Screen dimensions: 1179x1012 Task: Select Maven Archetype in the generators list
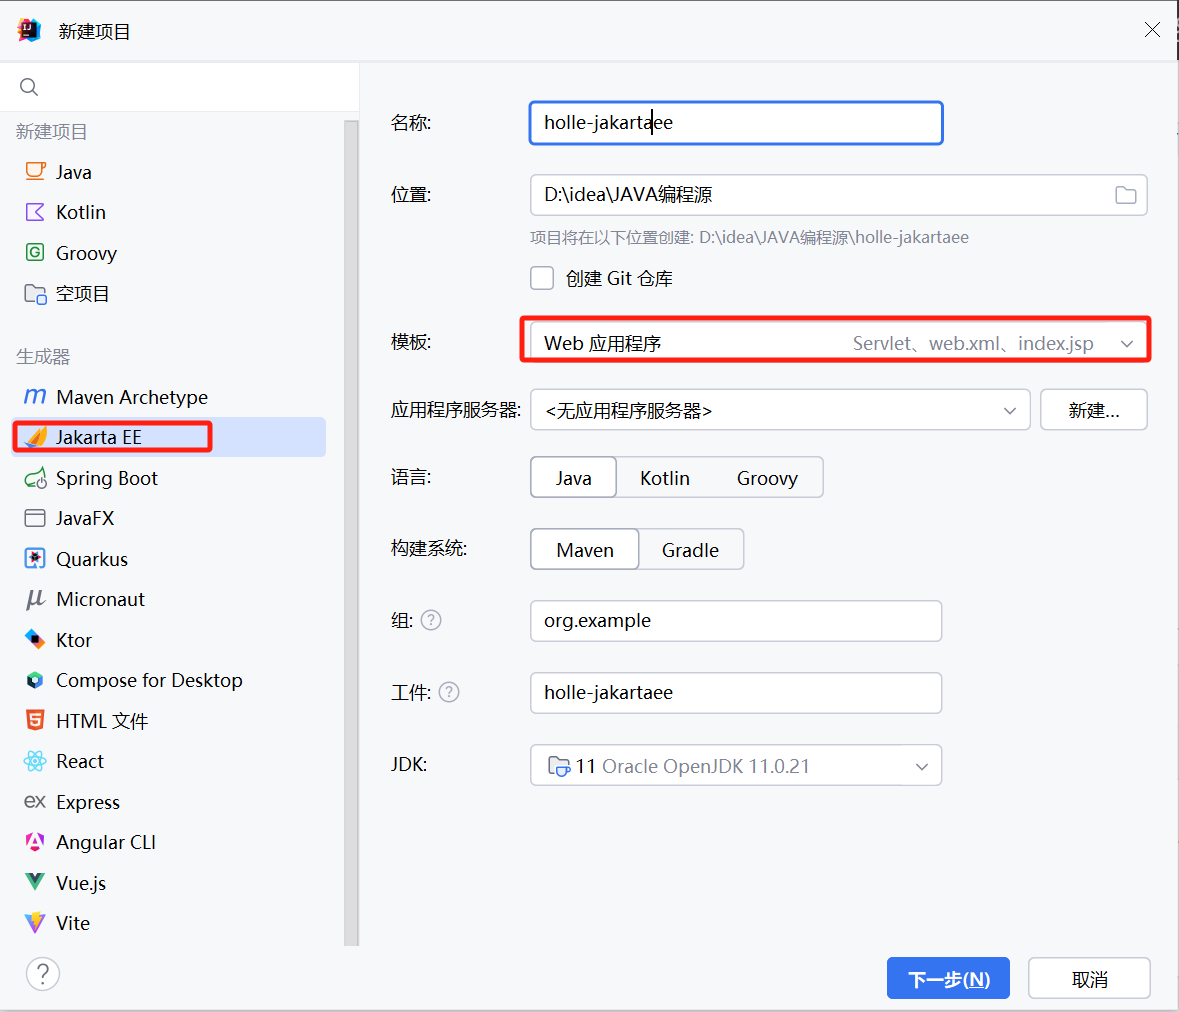click(132, 397)
